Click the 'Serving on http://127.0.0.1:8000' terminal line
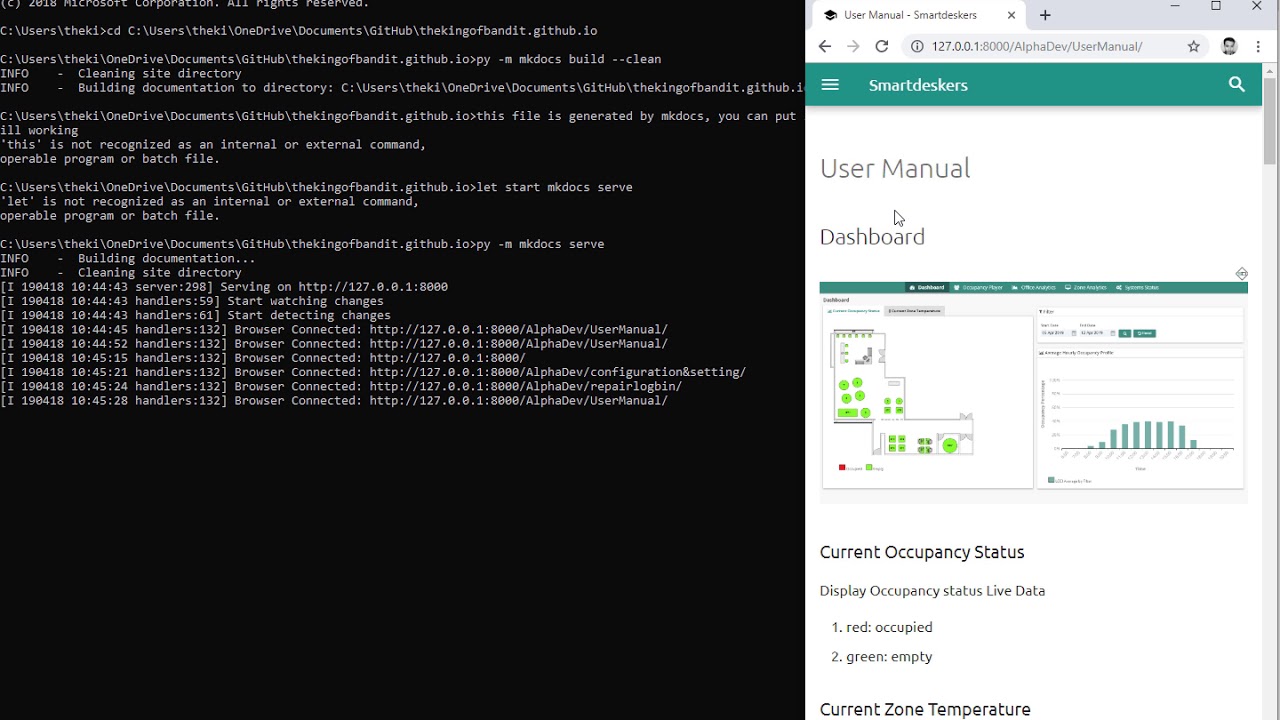This screenshot has height=720, width=1280. point(224,287)
